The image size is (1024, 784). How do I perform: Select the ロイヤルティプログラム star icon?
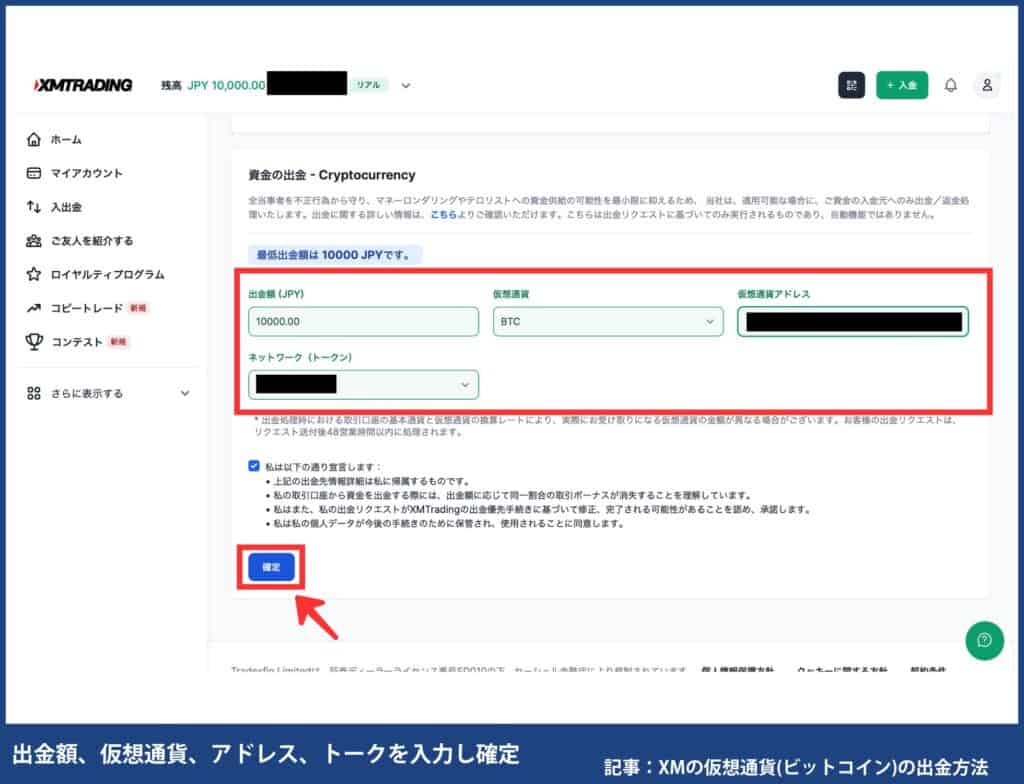[x=36, y=274]
